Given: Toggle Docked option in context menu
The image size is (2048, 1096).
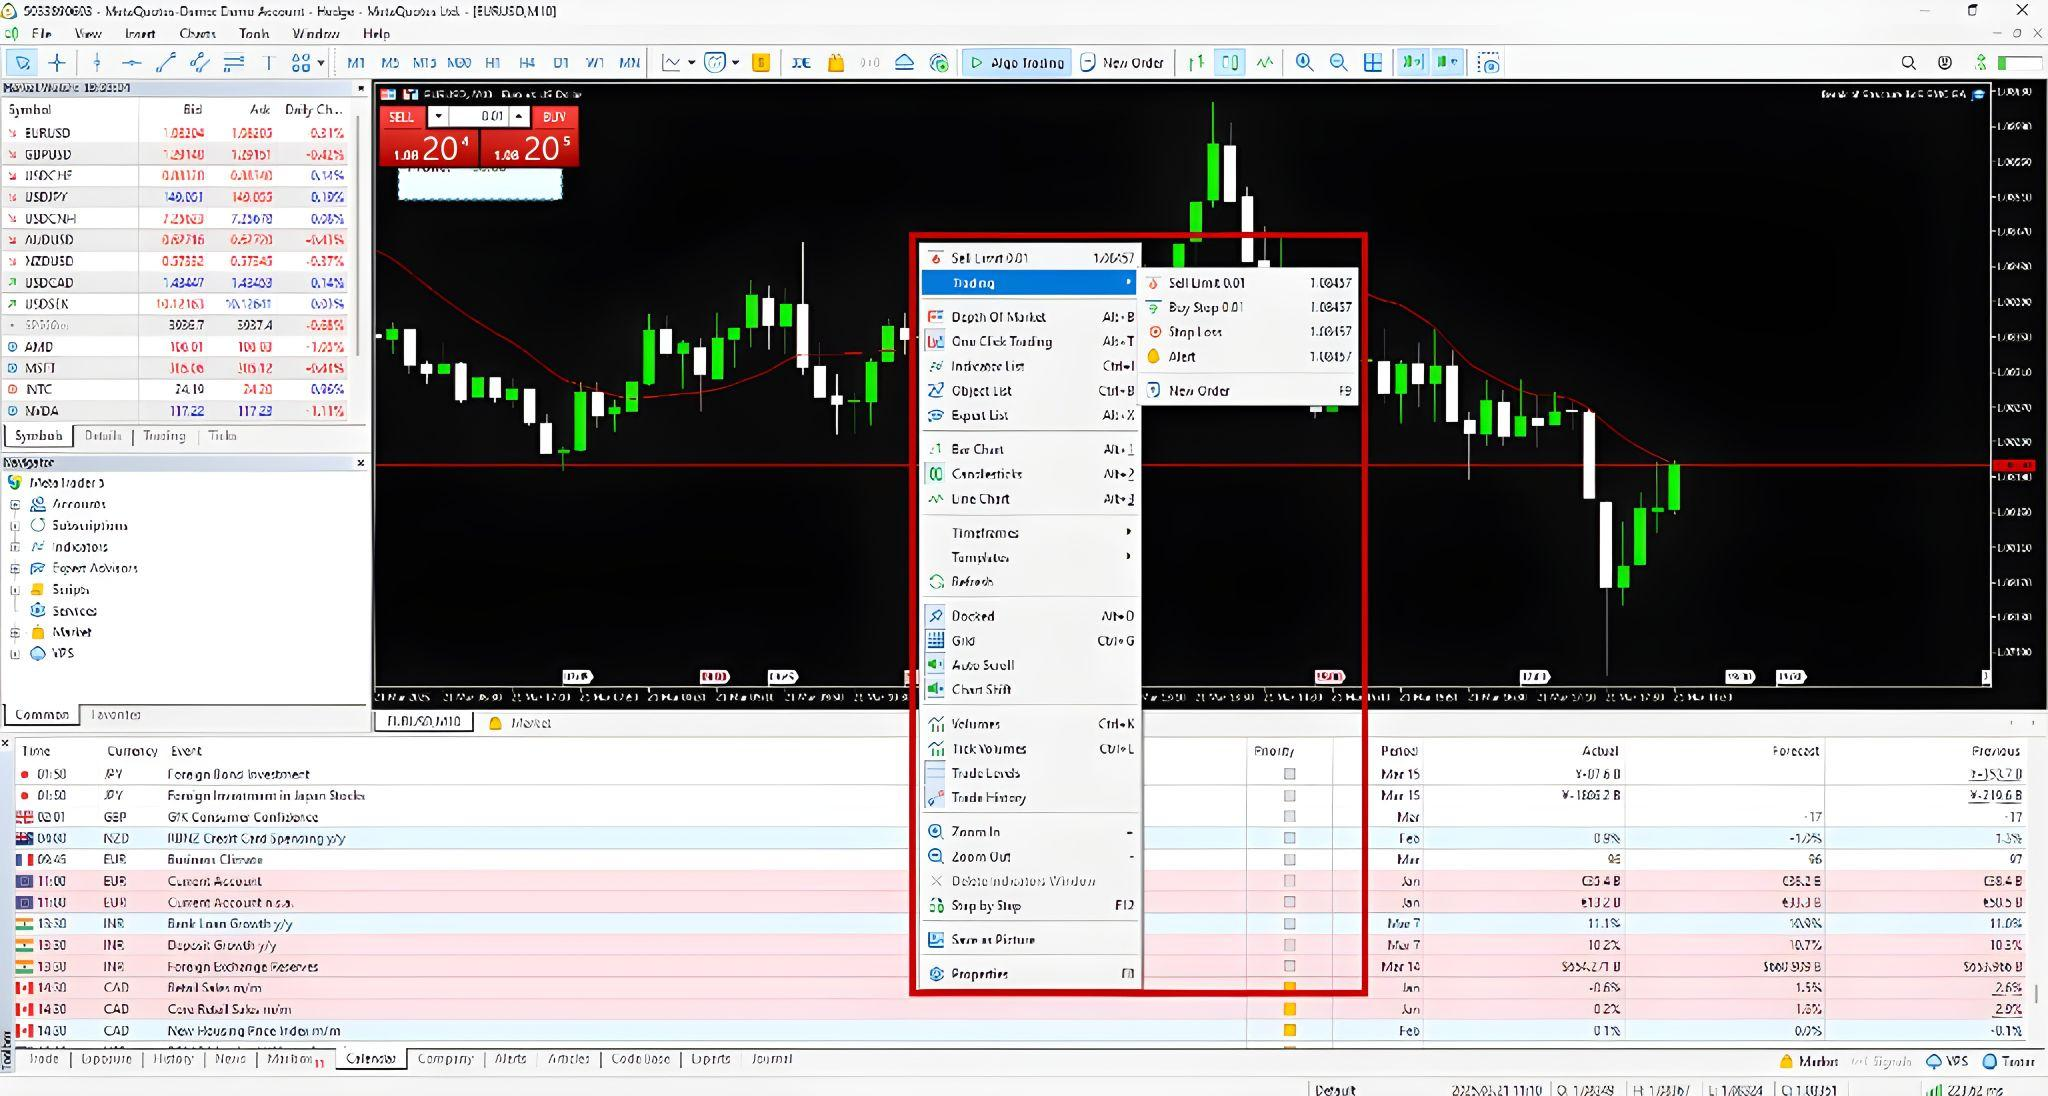Looking at the screenshot, I should tap(1031, 616).
